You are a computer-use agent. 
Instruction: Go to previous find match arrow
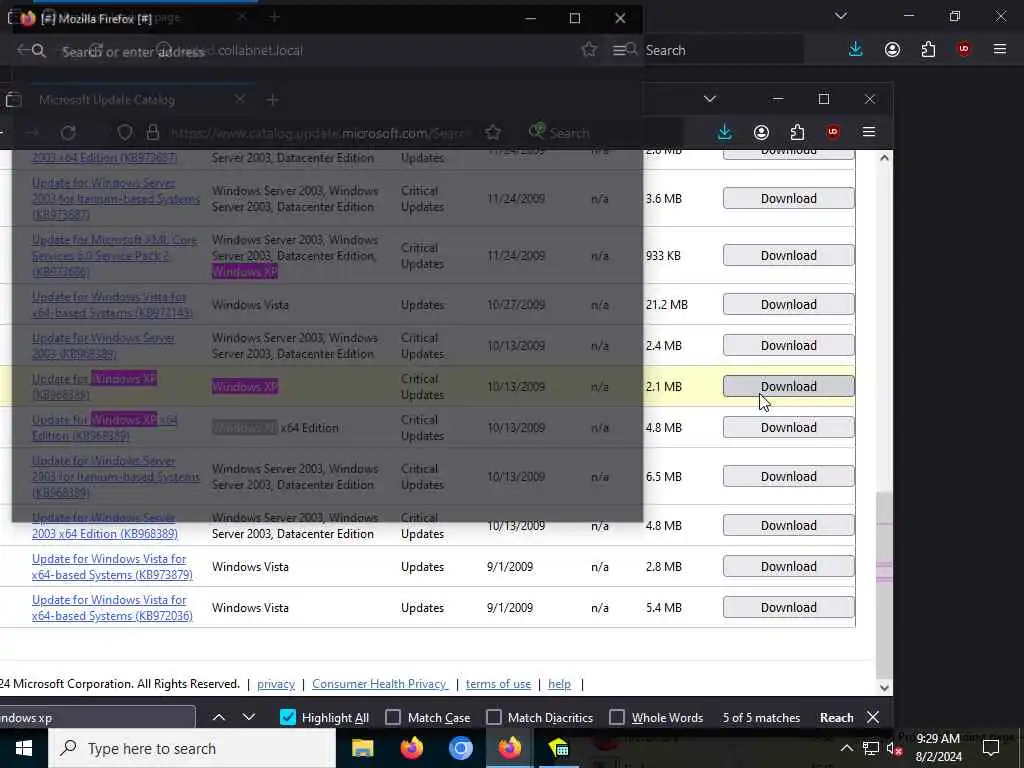(x=219, y=717)
